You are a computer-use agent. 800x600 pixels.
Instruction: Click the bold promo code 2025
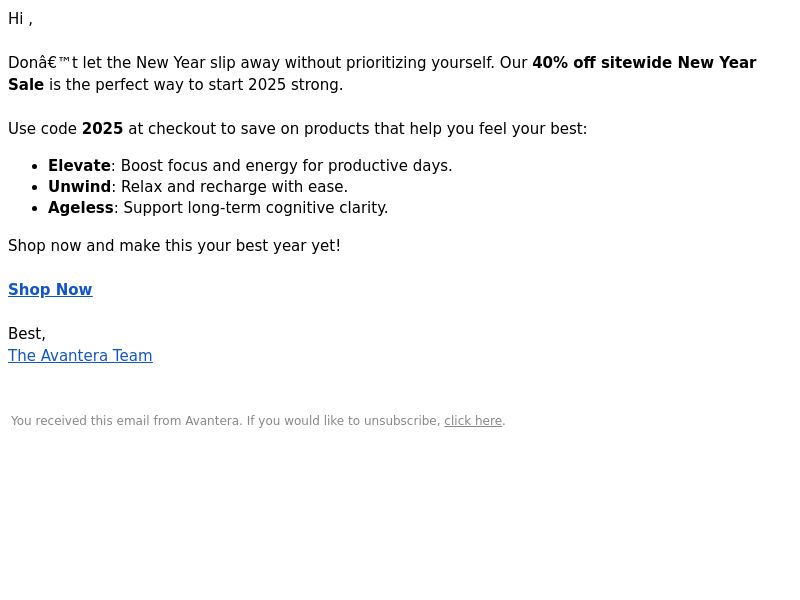coord(103,128)
